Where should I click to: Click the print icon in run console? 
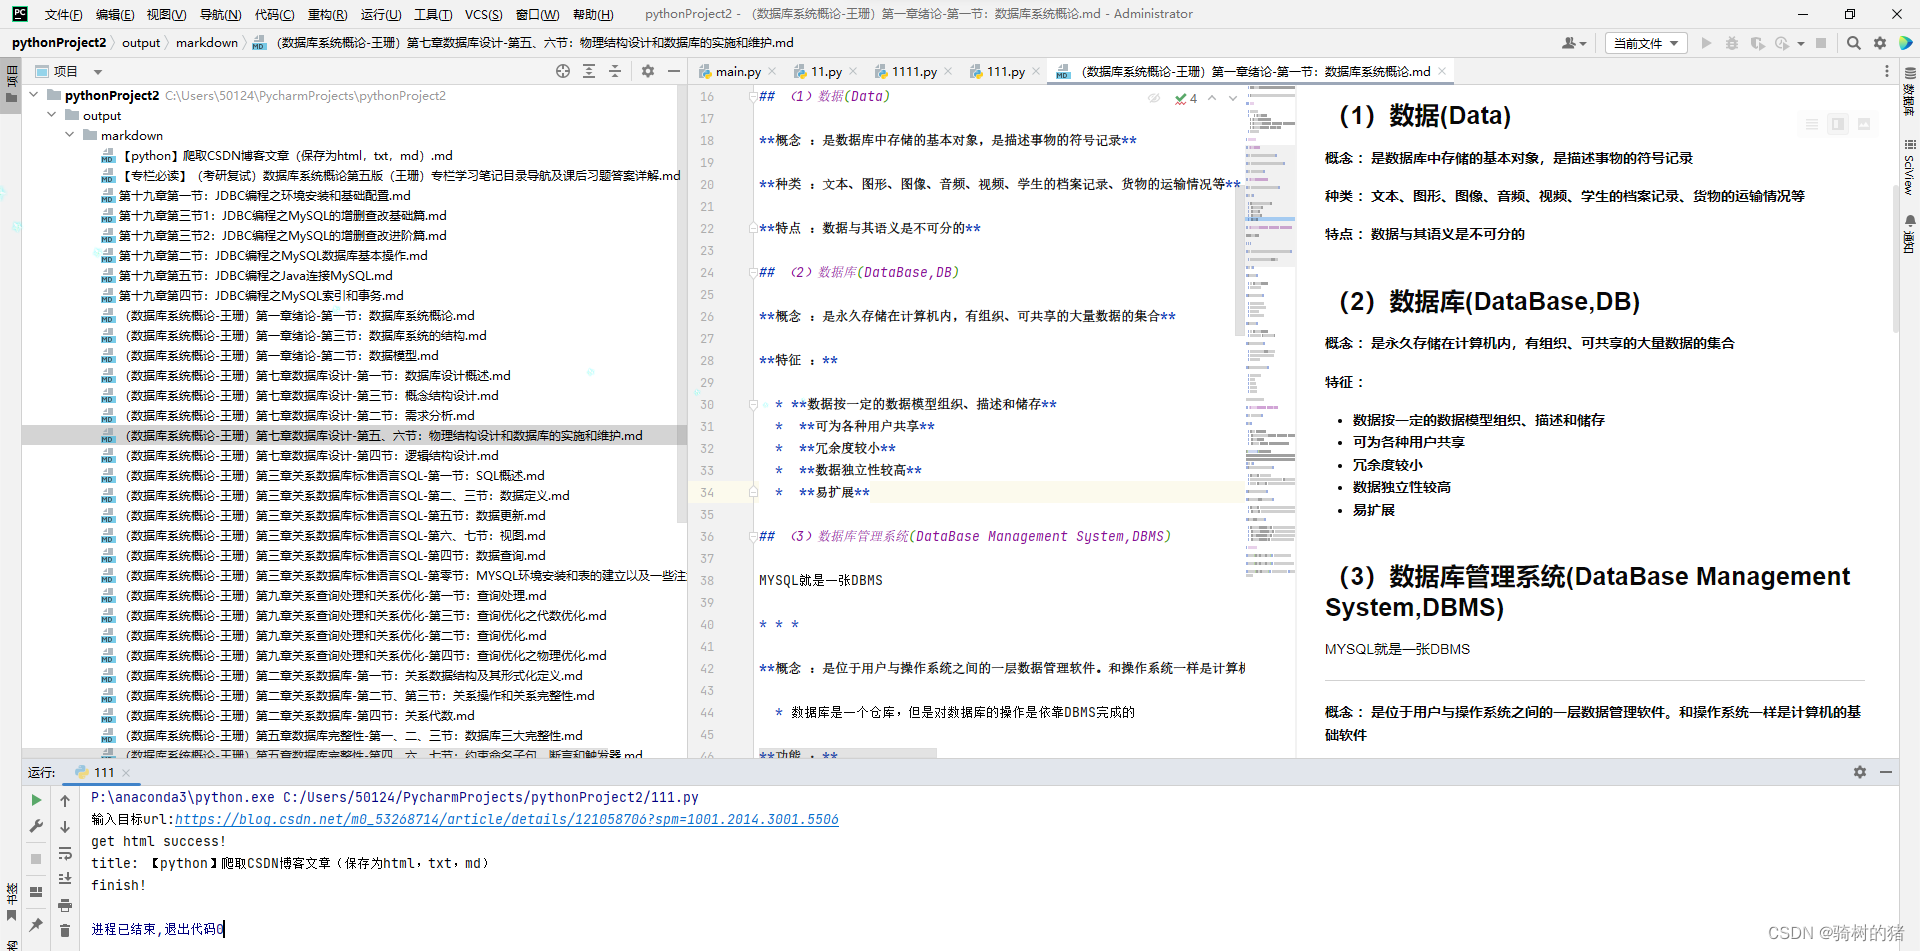coord(65,905)
